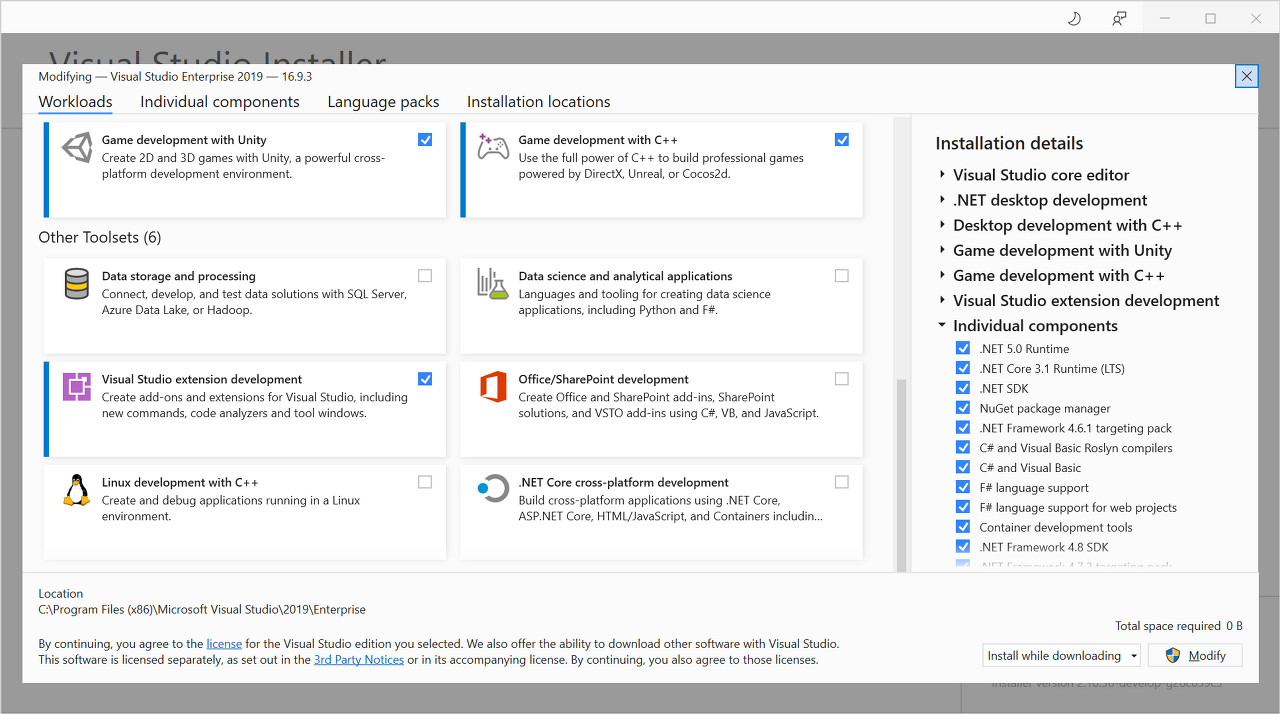This screenshot has width=1280, height=714.
Task: Click the Linux development with C++ card title
Action: pyautogui.click(x=180, y=482)
